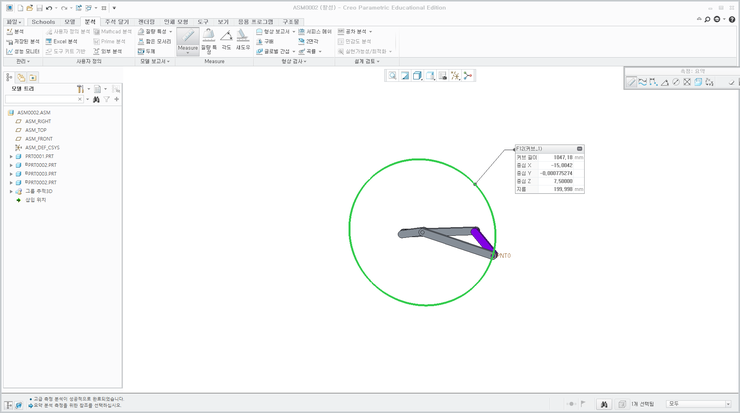Click the saved analysis (저장된 분석) button

point(23,42)
